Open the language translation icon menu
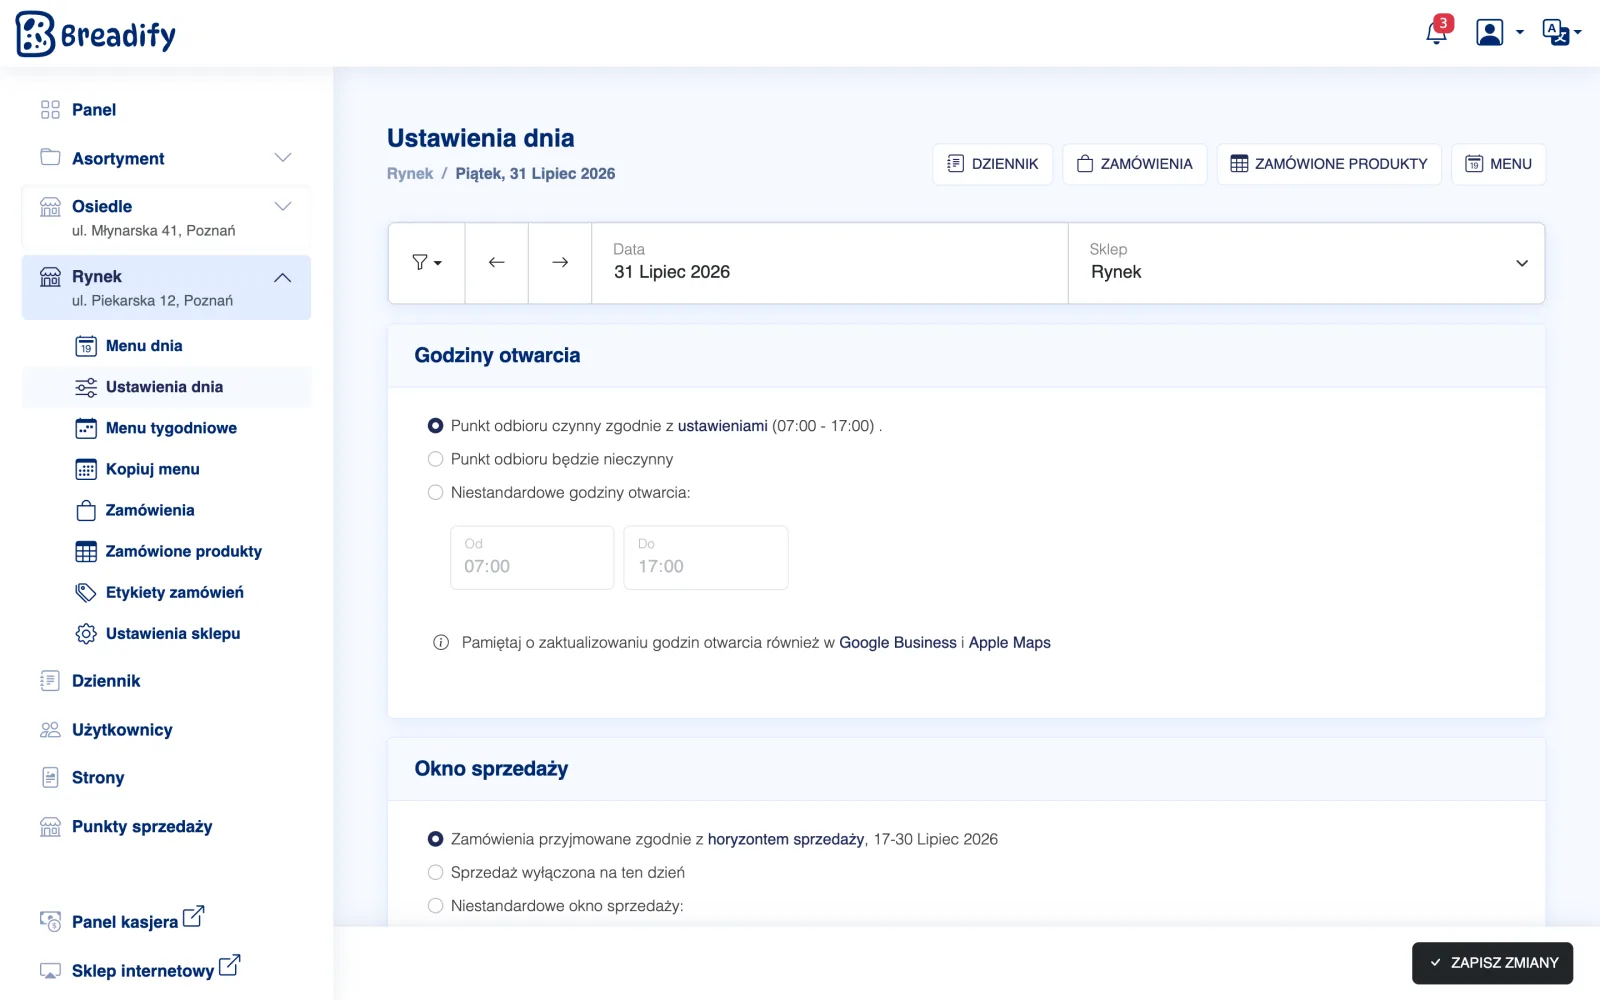 (1561, 32)
